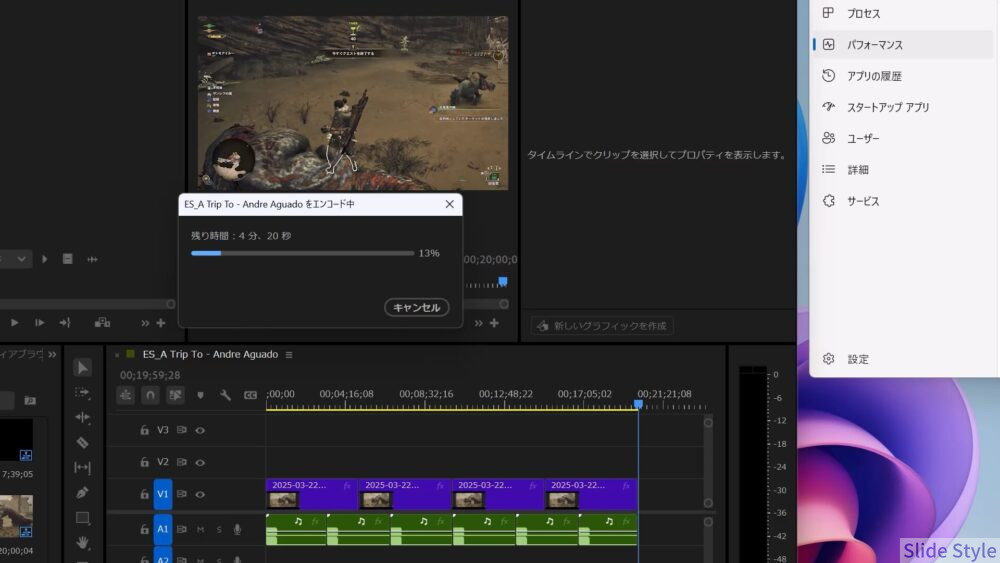Screen dimensions: 1000x563
Task: Select the Razor tool
Action: click(82, 442)
